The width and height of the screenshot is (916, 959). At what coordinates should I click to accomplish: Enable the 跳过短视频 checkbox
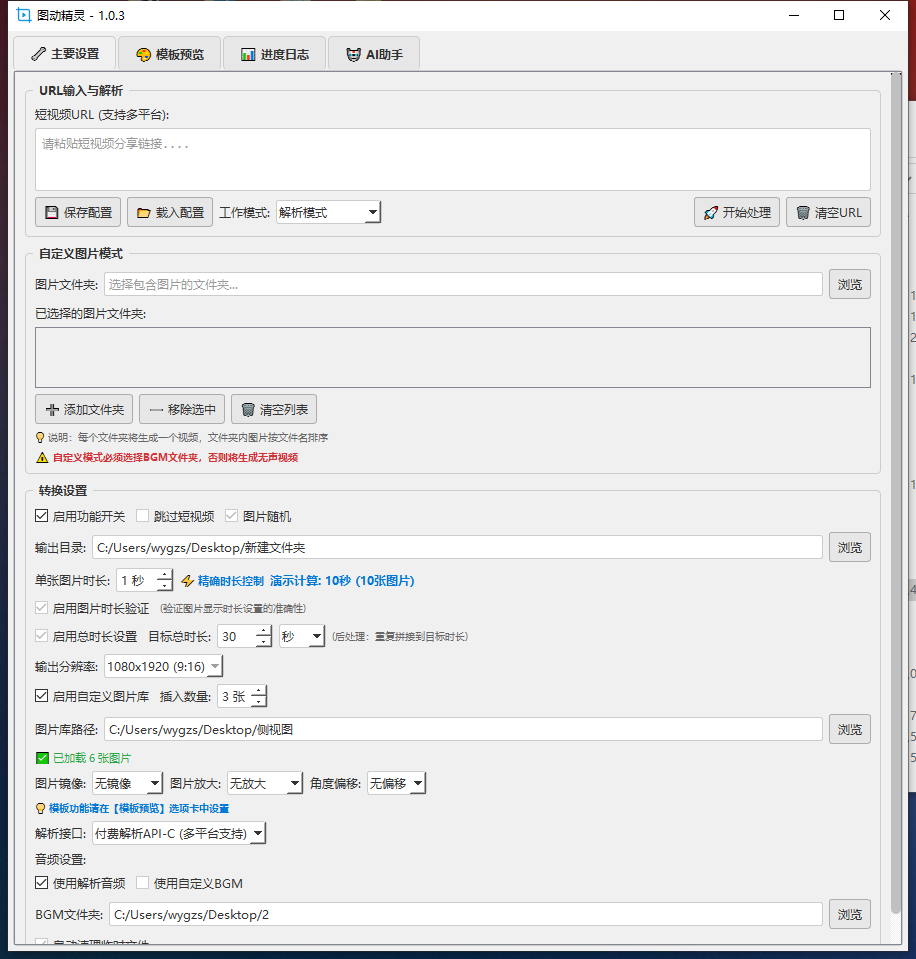143,517
